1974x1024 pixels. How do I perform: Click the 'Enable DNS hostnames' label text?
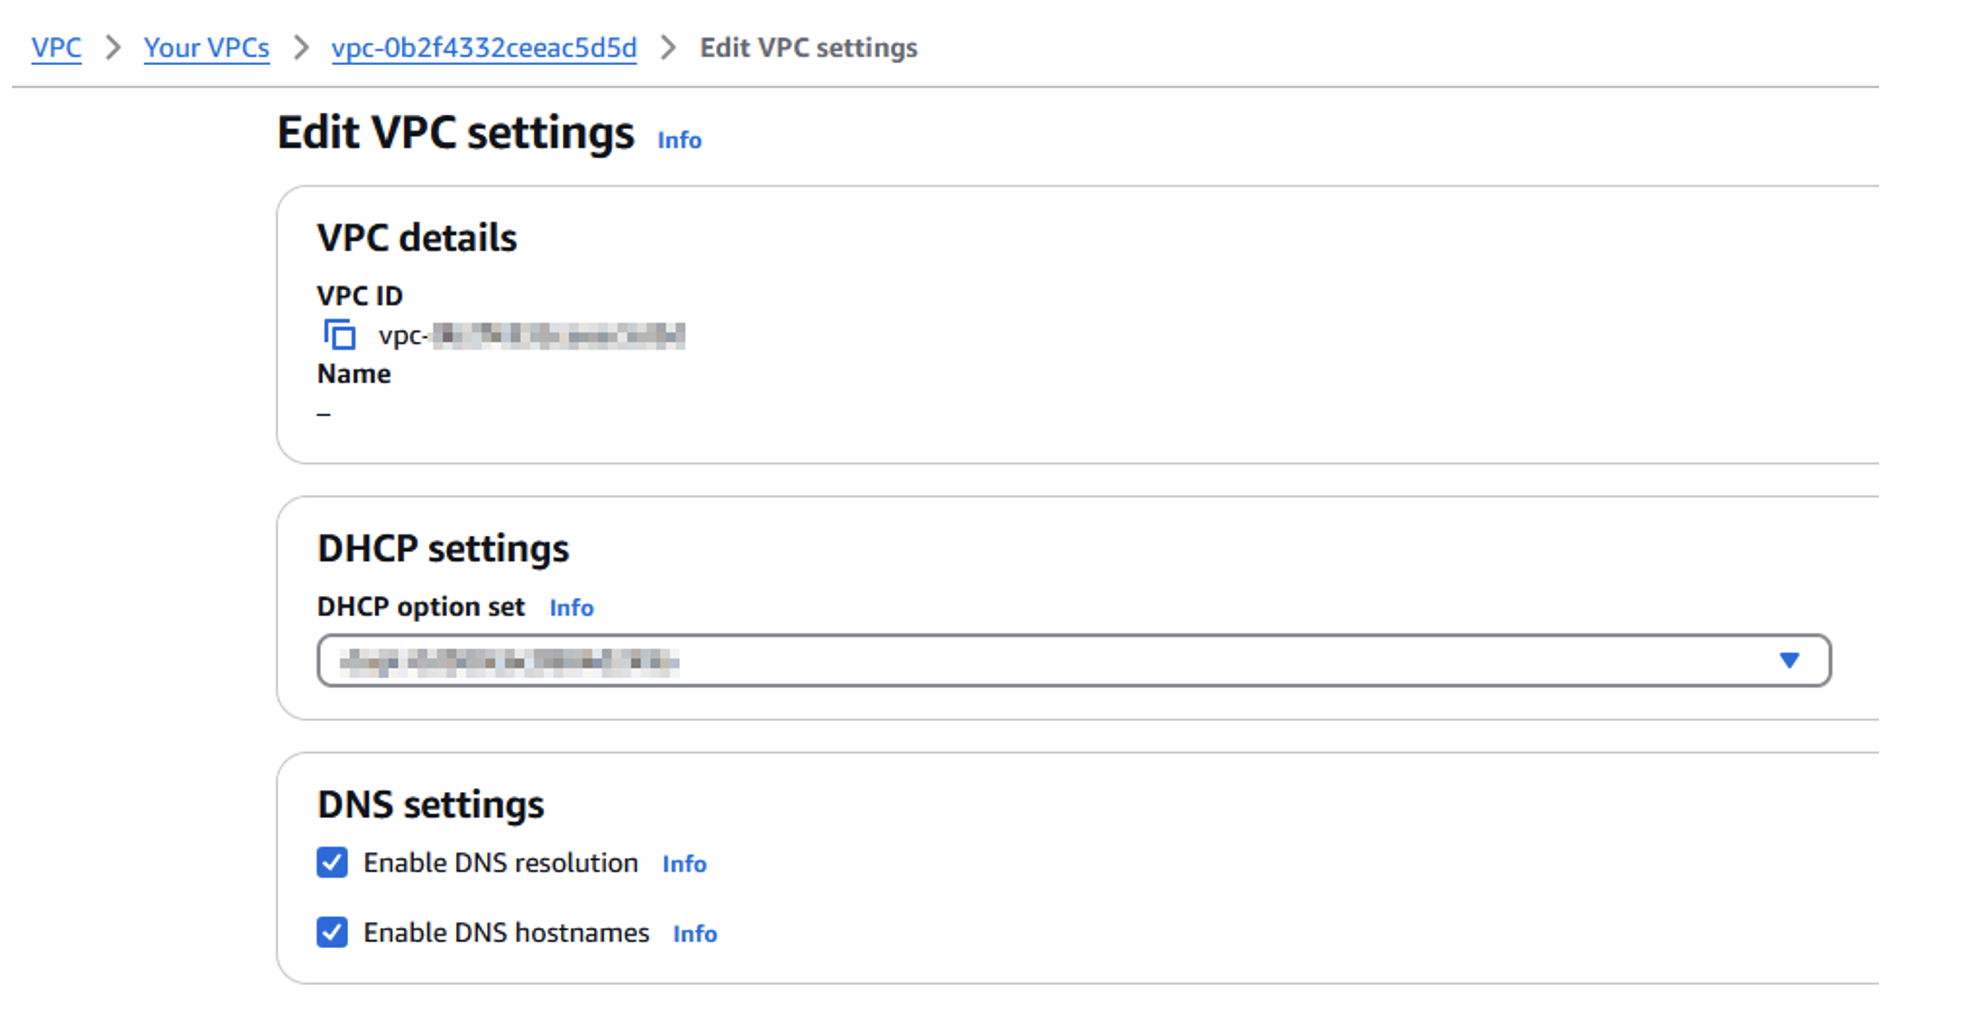tap(506, 933)
